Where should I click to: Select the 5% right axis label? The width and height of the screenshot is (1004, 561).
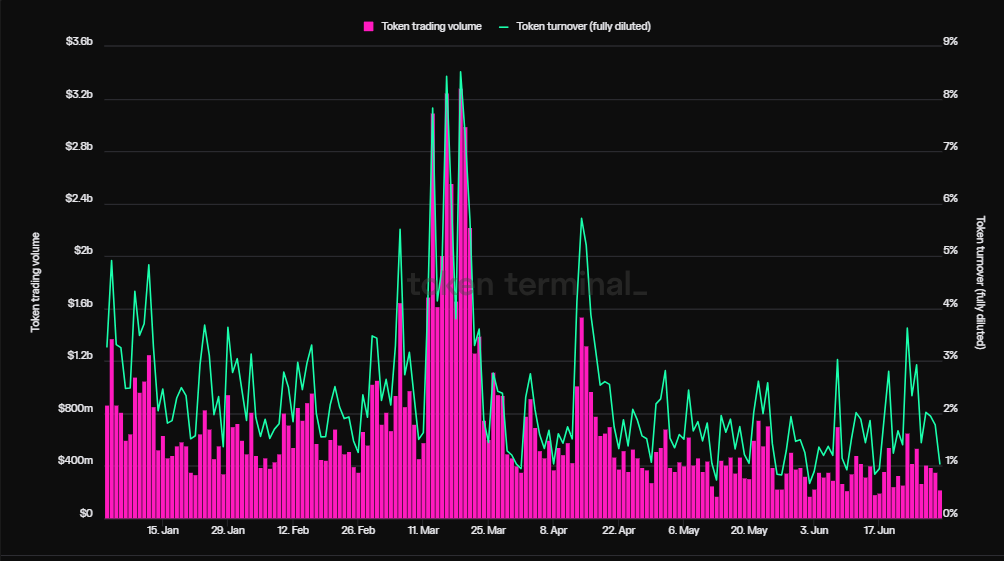pyautogui.click(x=951, y=250)
